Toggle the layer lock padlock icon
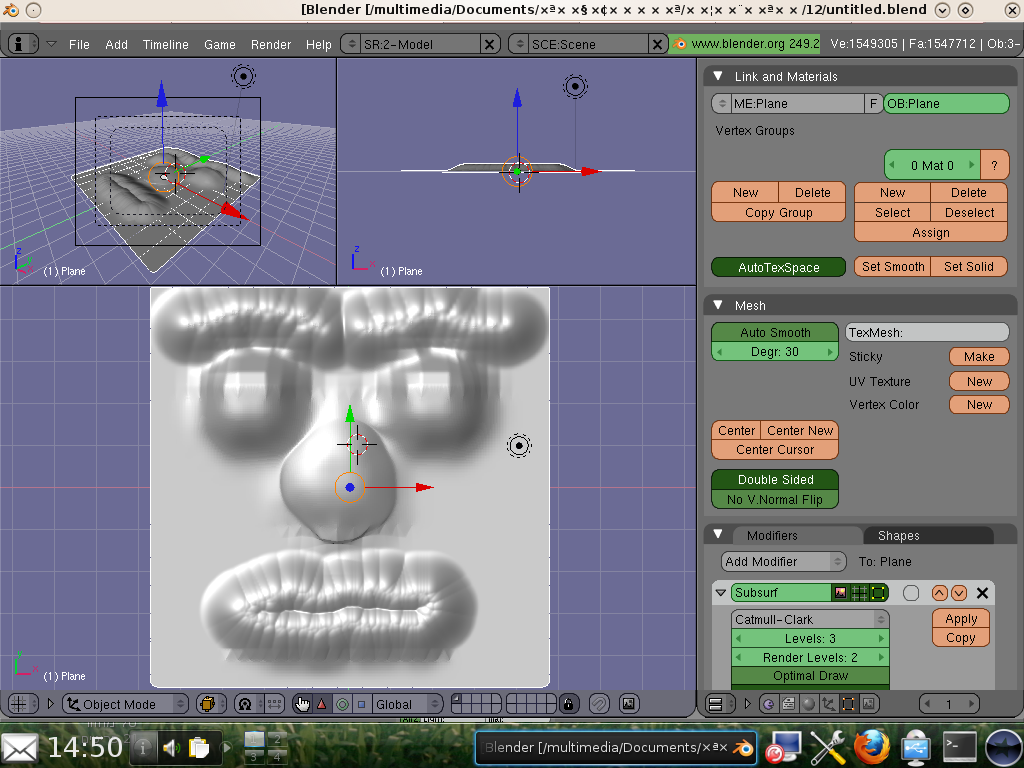The image size is (1024, 768). 568,704
